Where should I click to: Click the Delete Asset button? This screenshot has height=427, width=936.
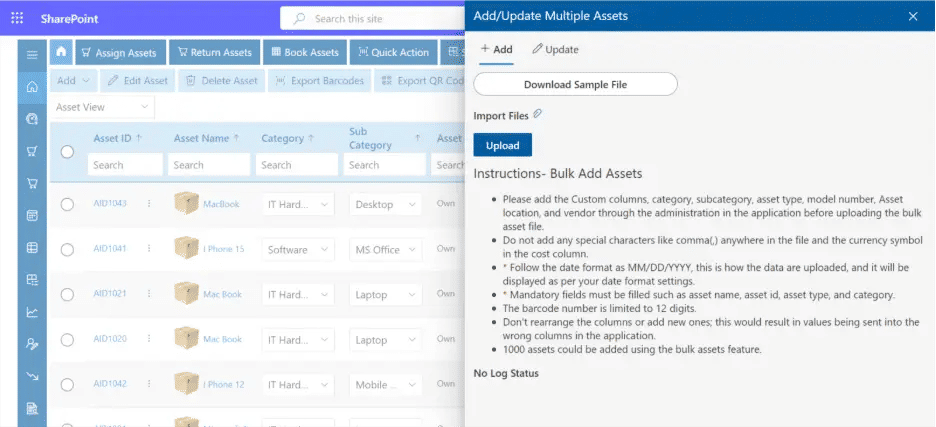tap(221, 81)
